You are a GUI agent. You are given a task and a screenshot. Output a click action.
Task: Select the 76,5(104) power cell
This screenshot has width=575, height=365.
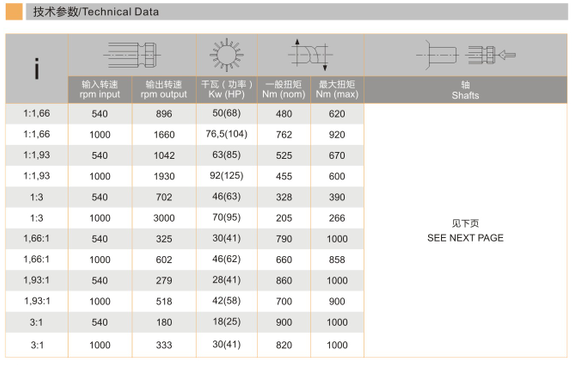(x=227, y=134)
